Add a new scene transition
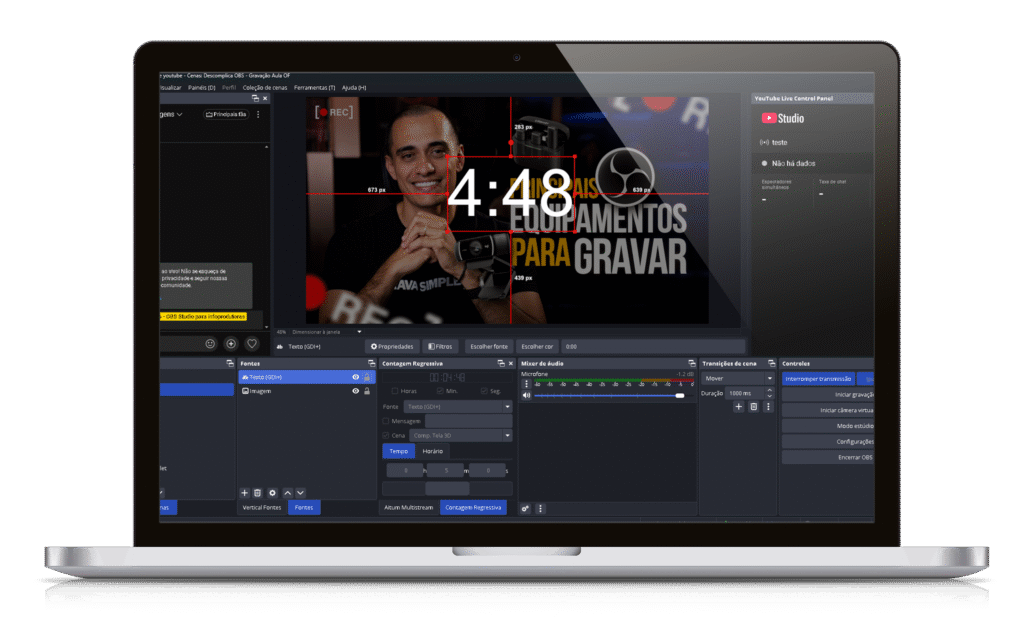Viewport: 1024px width, 633px height. click(739, 406)
